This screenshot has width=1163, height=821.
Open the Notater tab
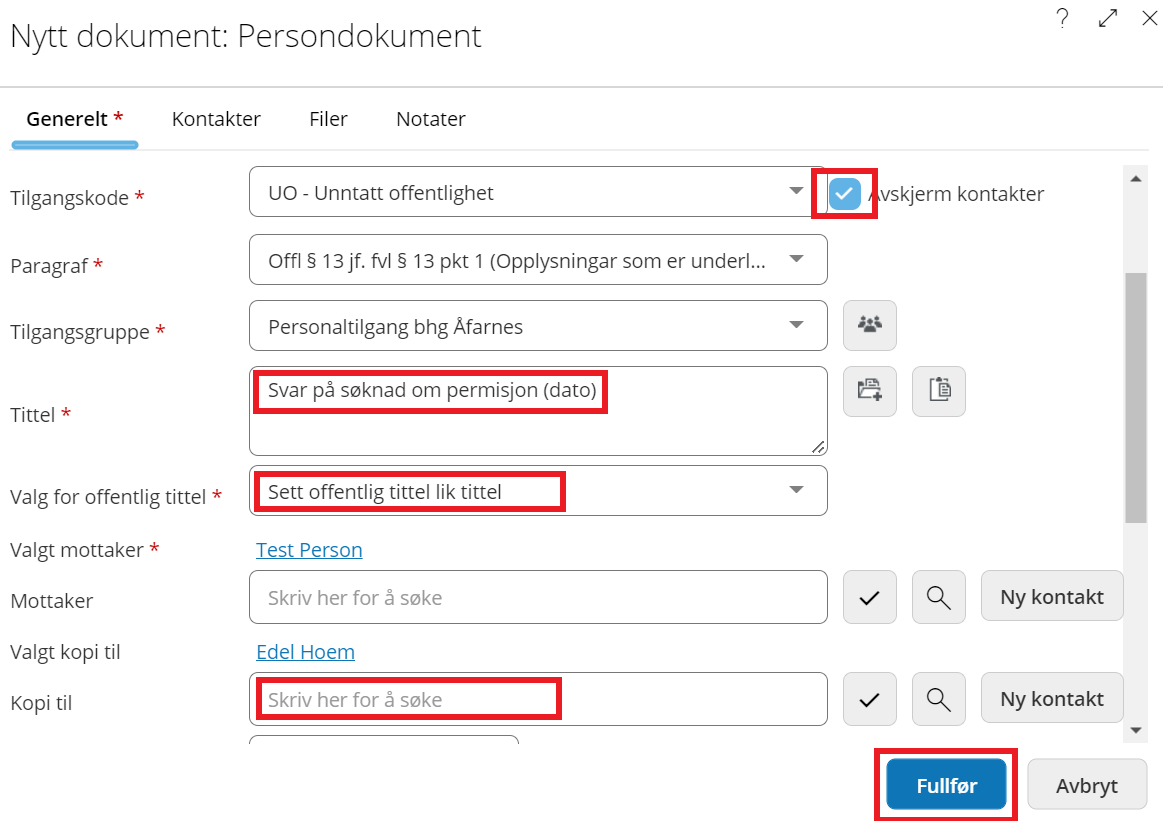[x=431, y=119]
